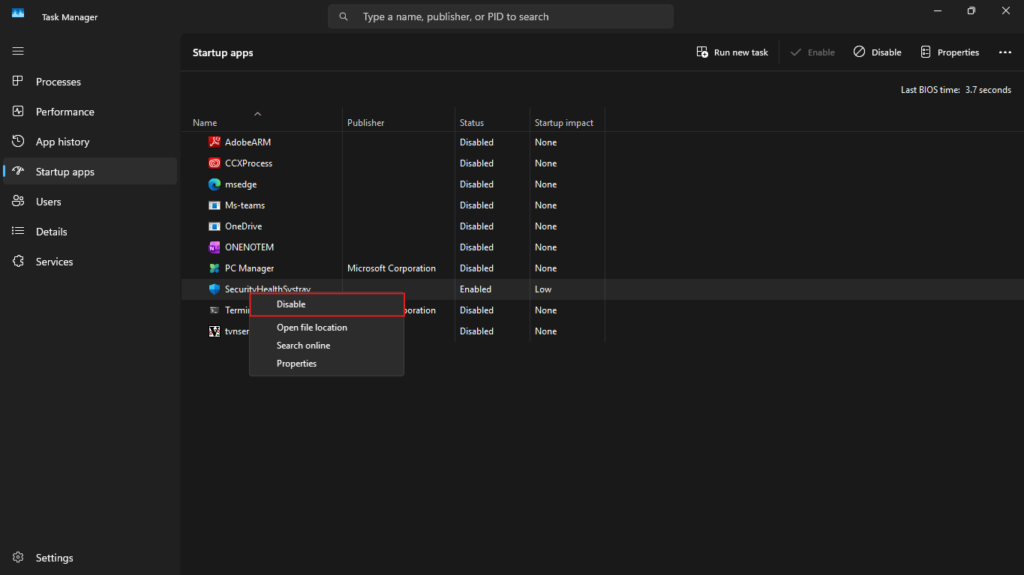Click the Startup apps page heading

click(x=223, y=53)
